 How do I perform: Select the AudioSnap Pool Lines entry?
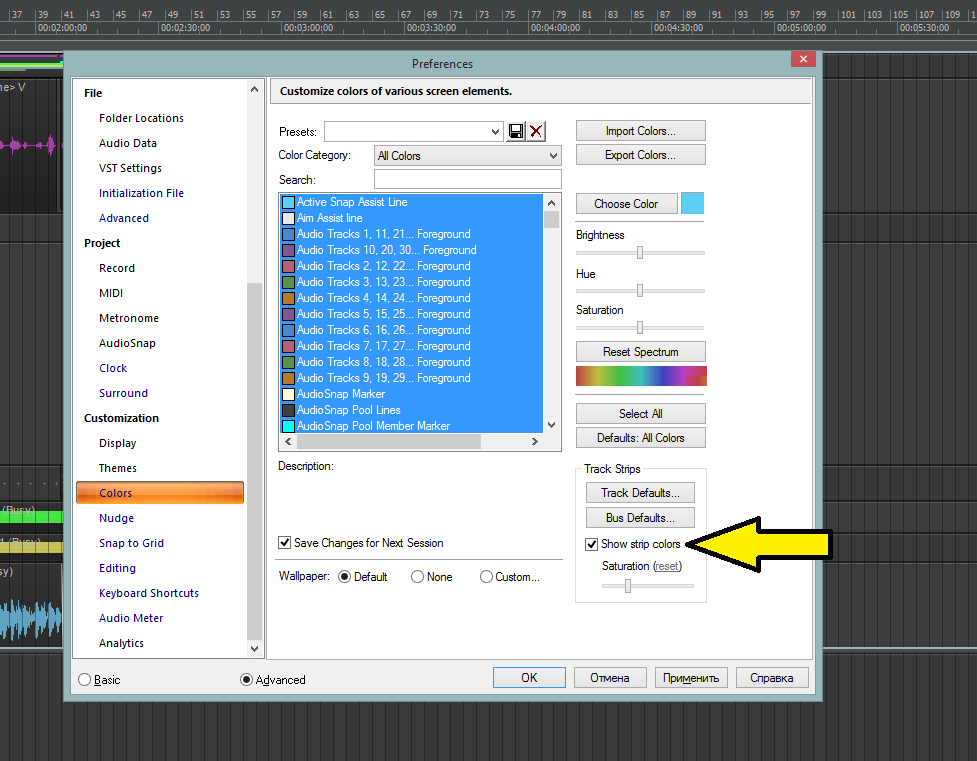pos(412,410)
